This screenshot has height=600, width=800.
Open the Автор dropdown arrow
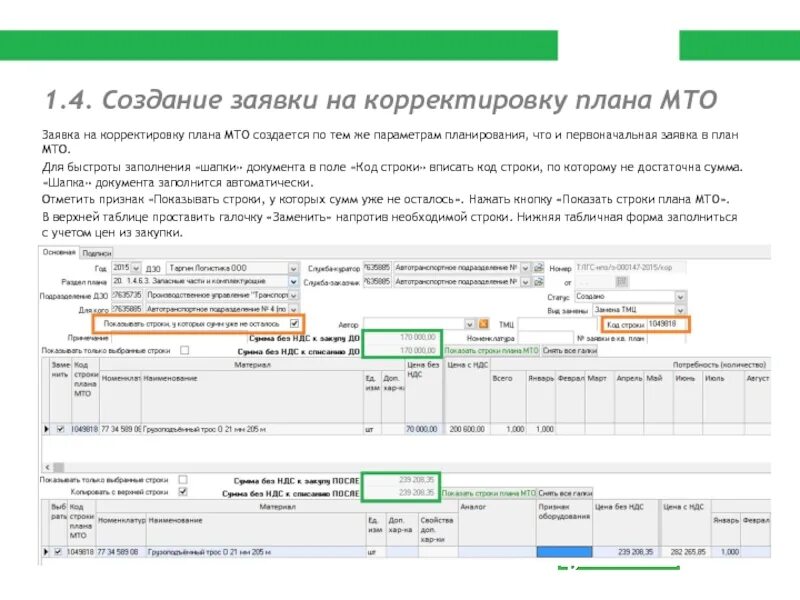pyautogui.click(x=469, y=324)
